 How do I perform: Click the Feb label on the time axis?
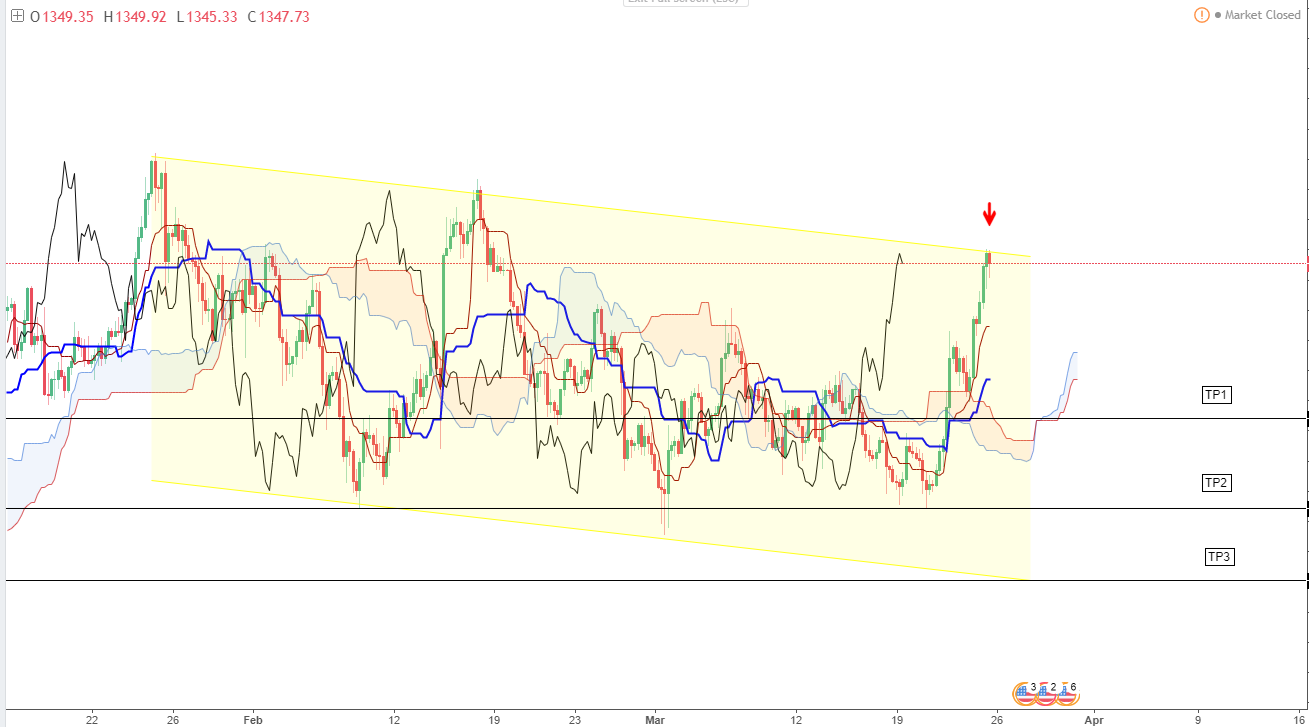(253, 718)
